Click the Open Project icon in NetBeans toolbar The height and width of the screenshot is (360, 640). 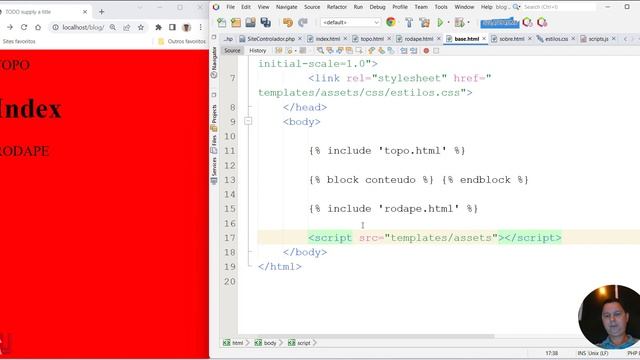[x=251, y=22]
